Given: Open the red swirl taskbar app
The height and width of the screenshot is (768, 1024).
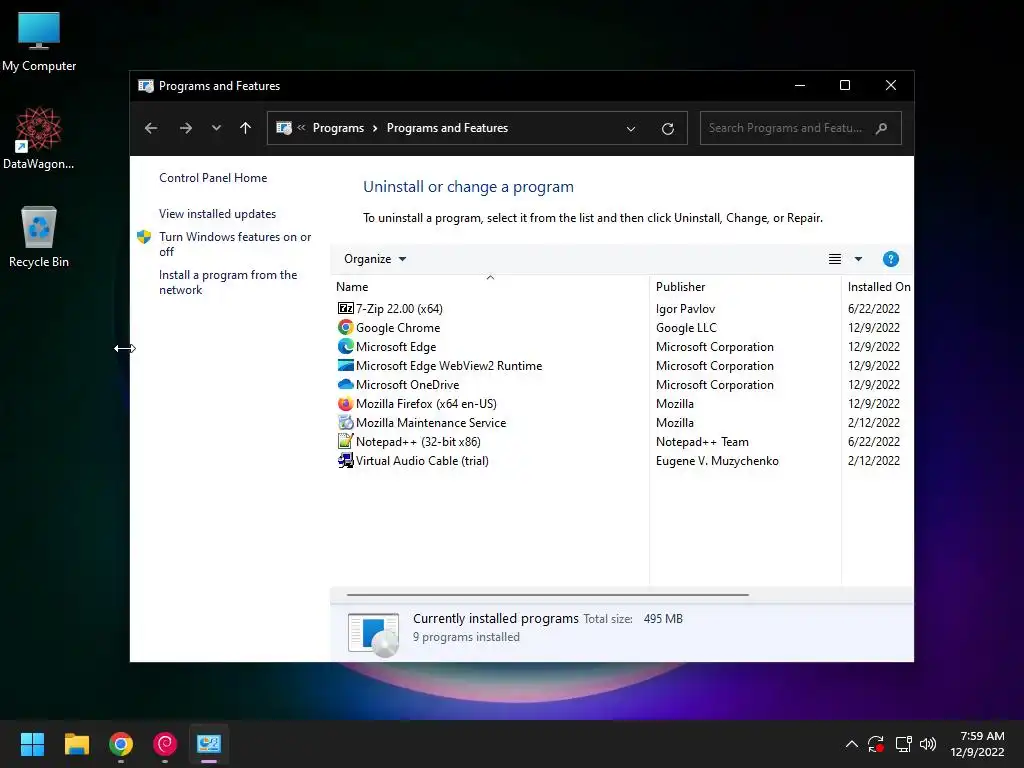Looking at the screenshot, I should pyautogui.click(x=165, y=744).
